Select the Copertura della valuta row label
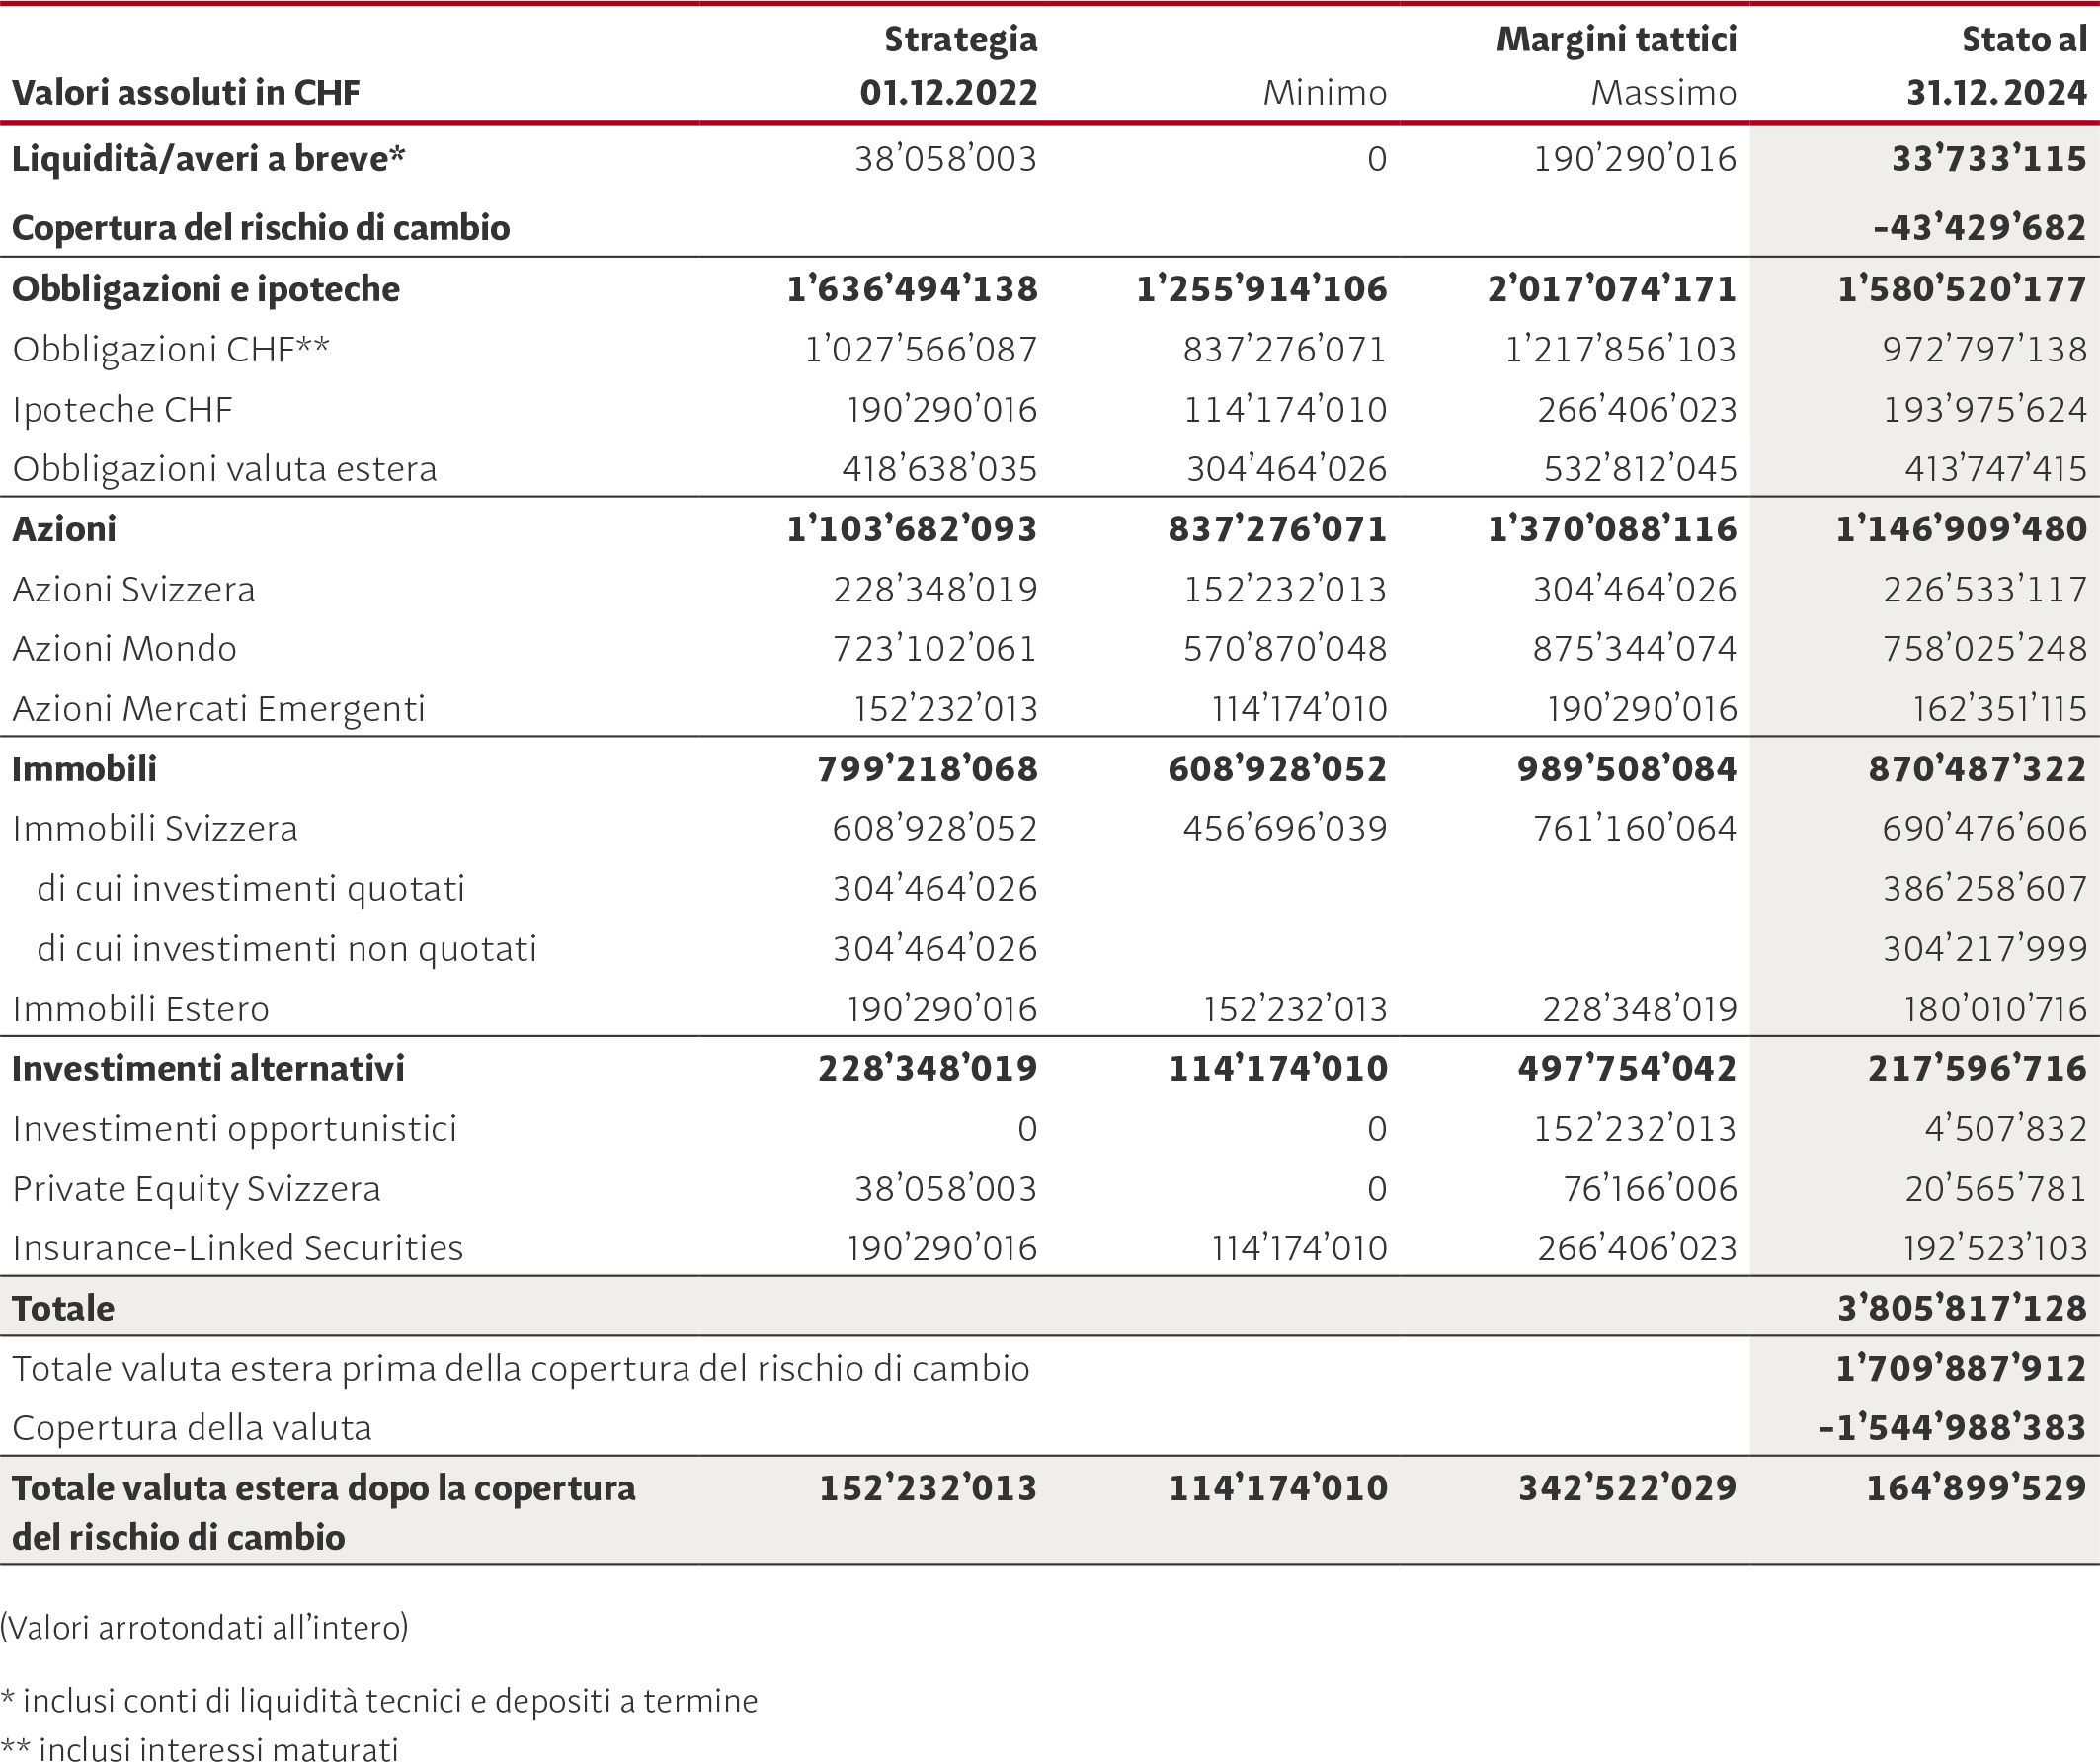 point(192,1428)
